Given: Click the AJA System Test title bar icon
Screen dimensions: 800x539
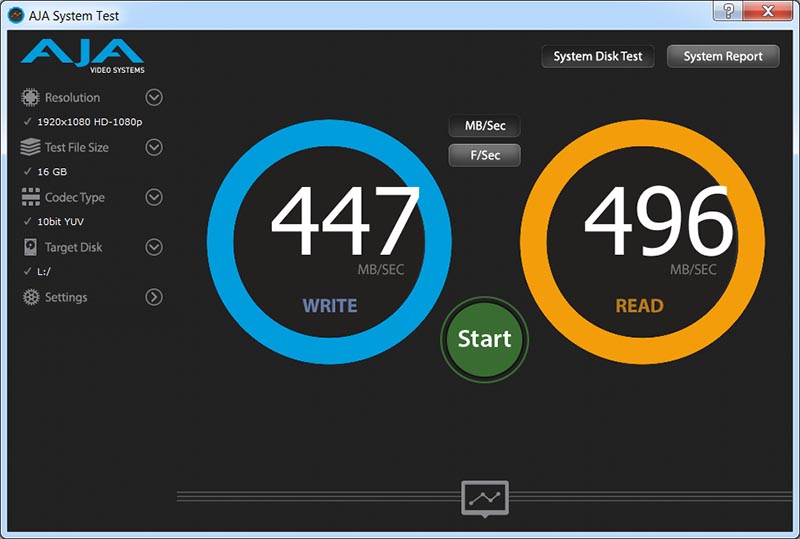Looking at the screenshot, I should click(16, 15).
